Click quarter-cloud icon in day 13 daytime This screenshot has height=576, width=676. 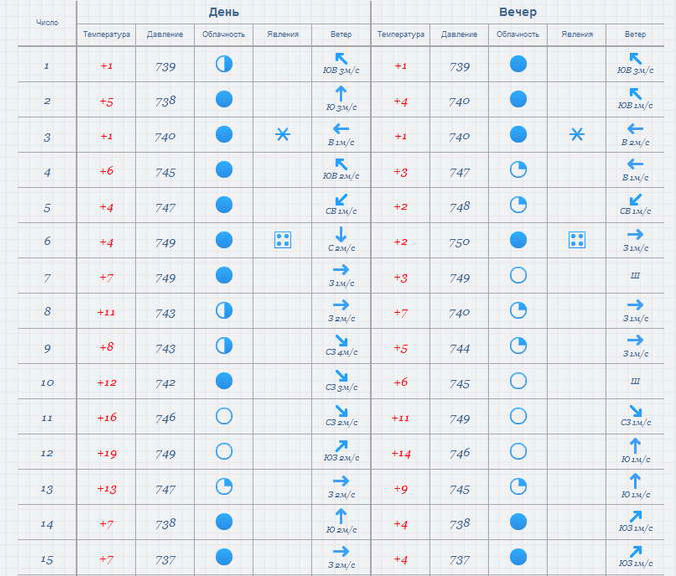click(224, 486)
